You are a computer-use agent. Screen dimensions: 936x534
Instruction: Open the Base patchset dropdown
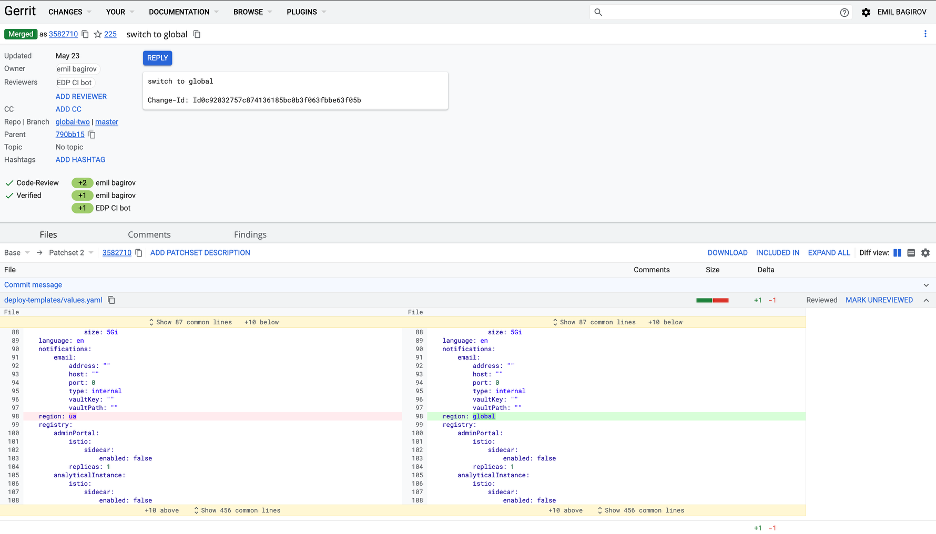pyautogui.click(x=17, y=253)
